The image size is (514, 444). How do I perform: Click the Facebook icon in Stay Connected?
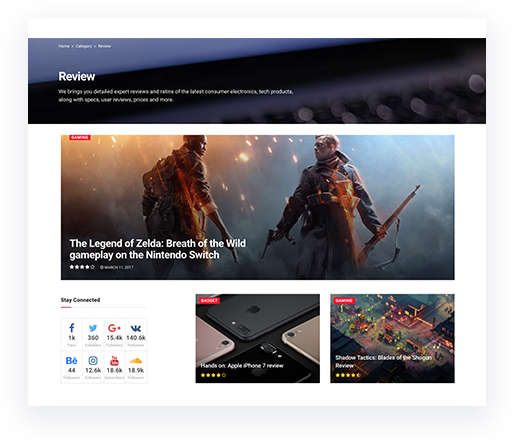tap(71, 328)
